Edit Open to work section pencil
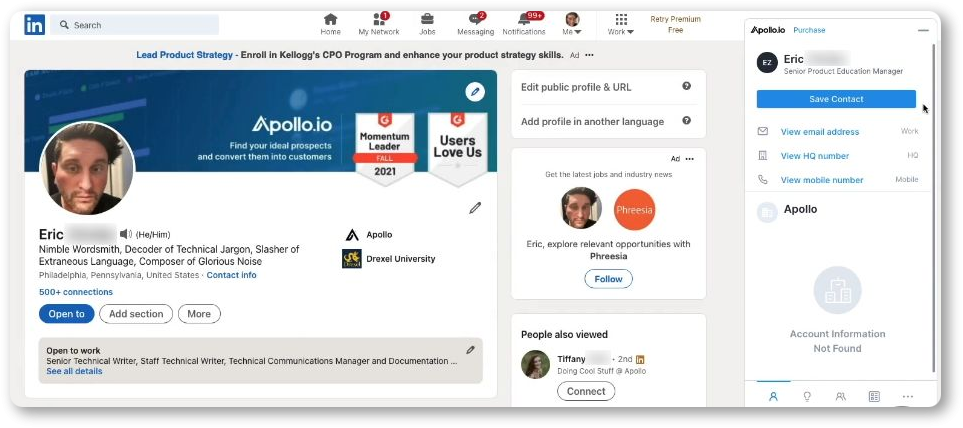This screenshot has height=428, width=963. coord(470,350)
